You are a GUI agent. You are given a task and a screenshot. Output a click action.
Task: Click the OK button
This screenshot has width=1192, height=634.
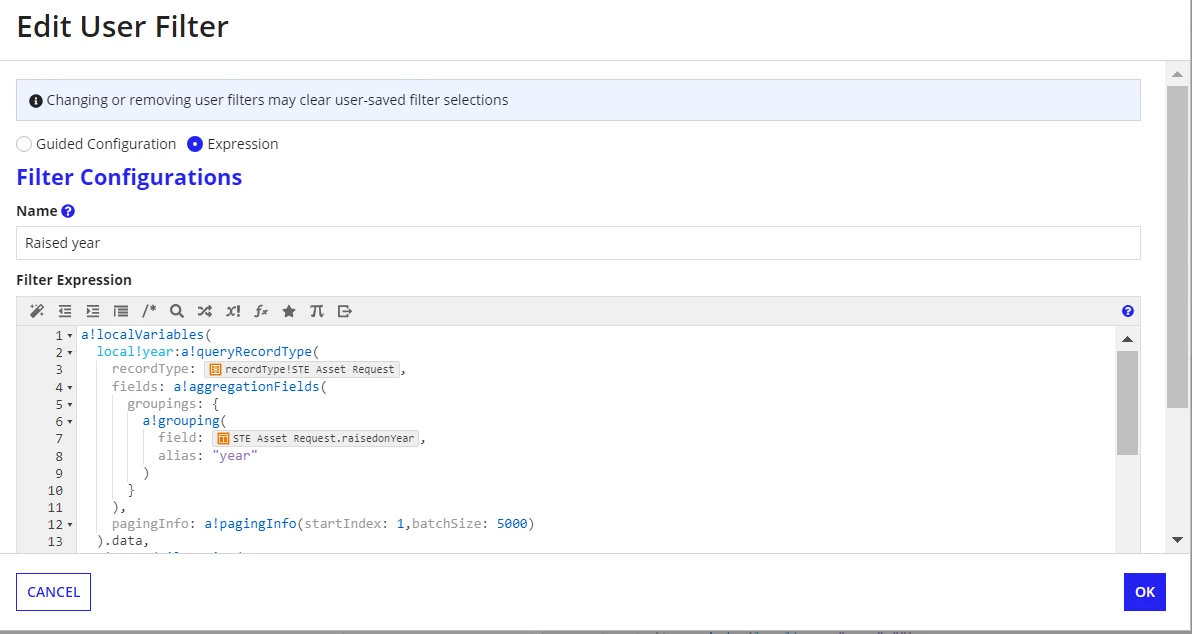[x=1145, y=592]
